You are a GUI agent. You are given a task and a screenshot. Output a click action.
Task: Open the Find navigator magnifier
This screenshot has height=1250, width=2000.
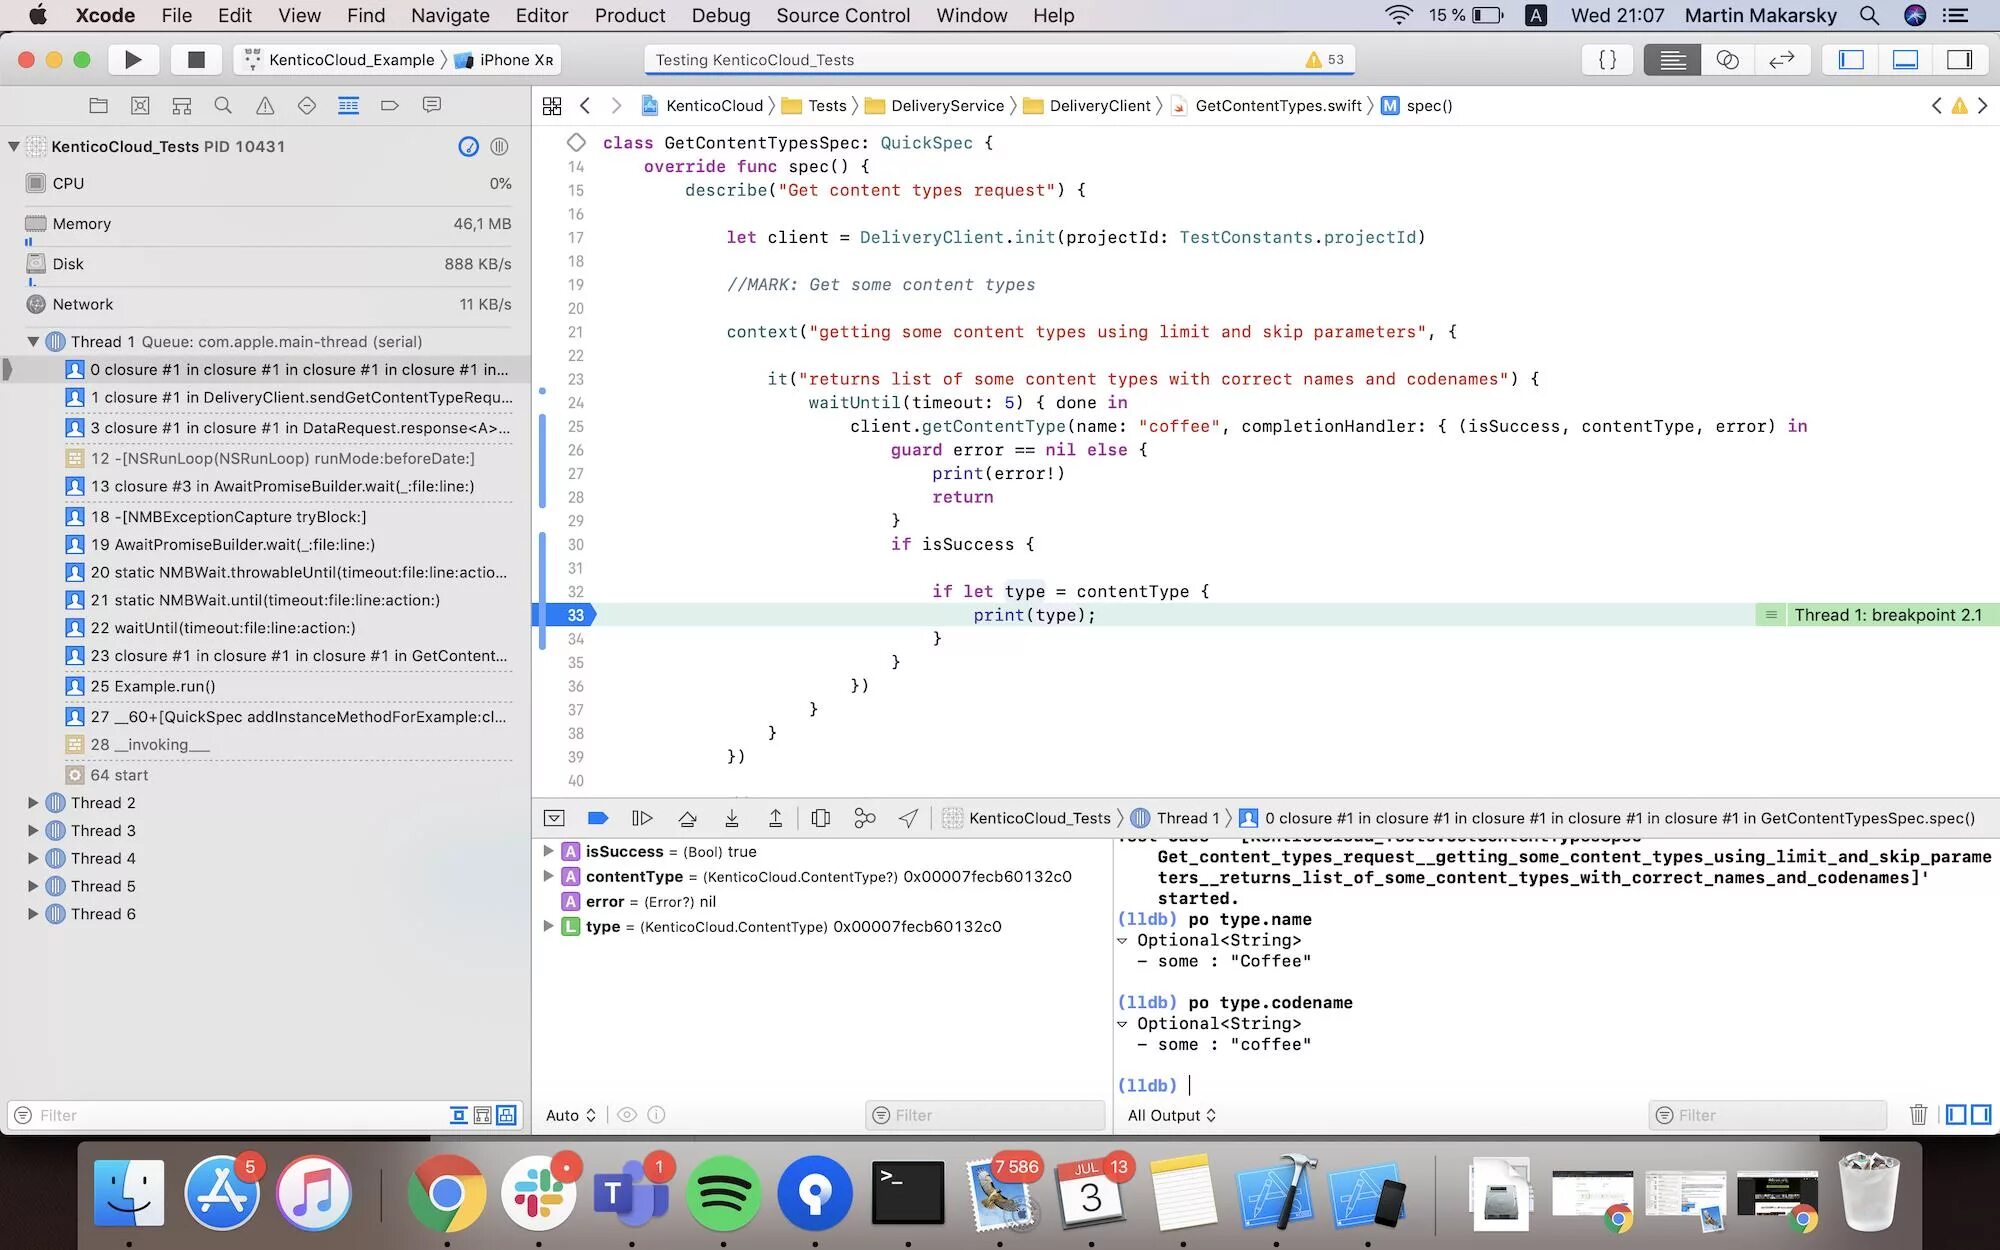[x=223, y=105]
